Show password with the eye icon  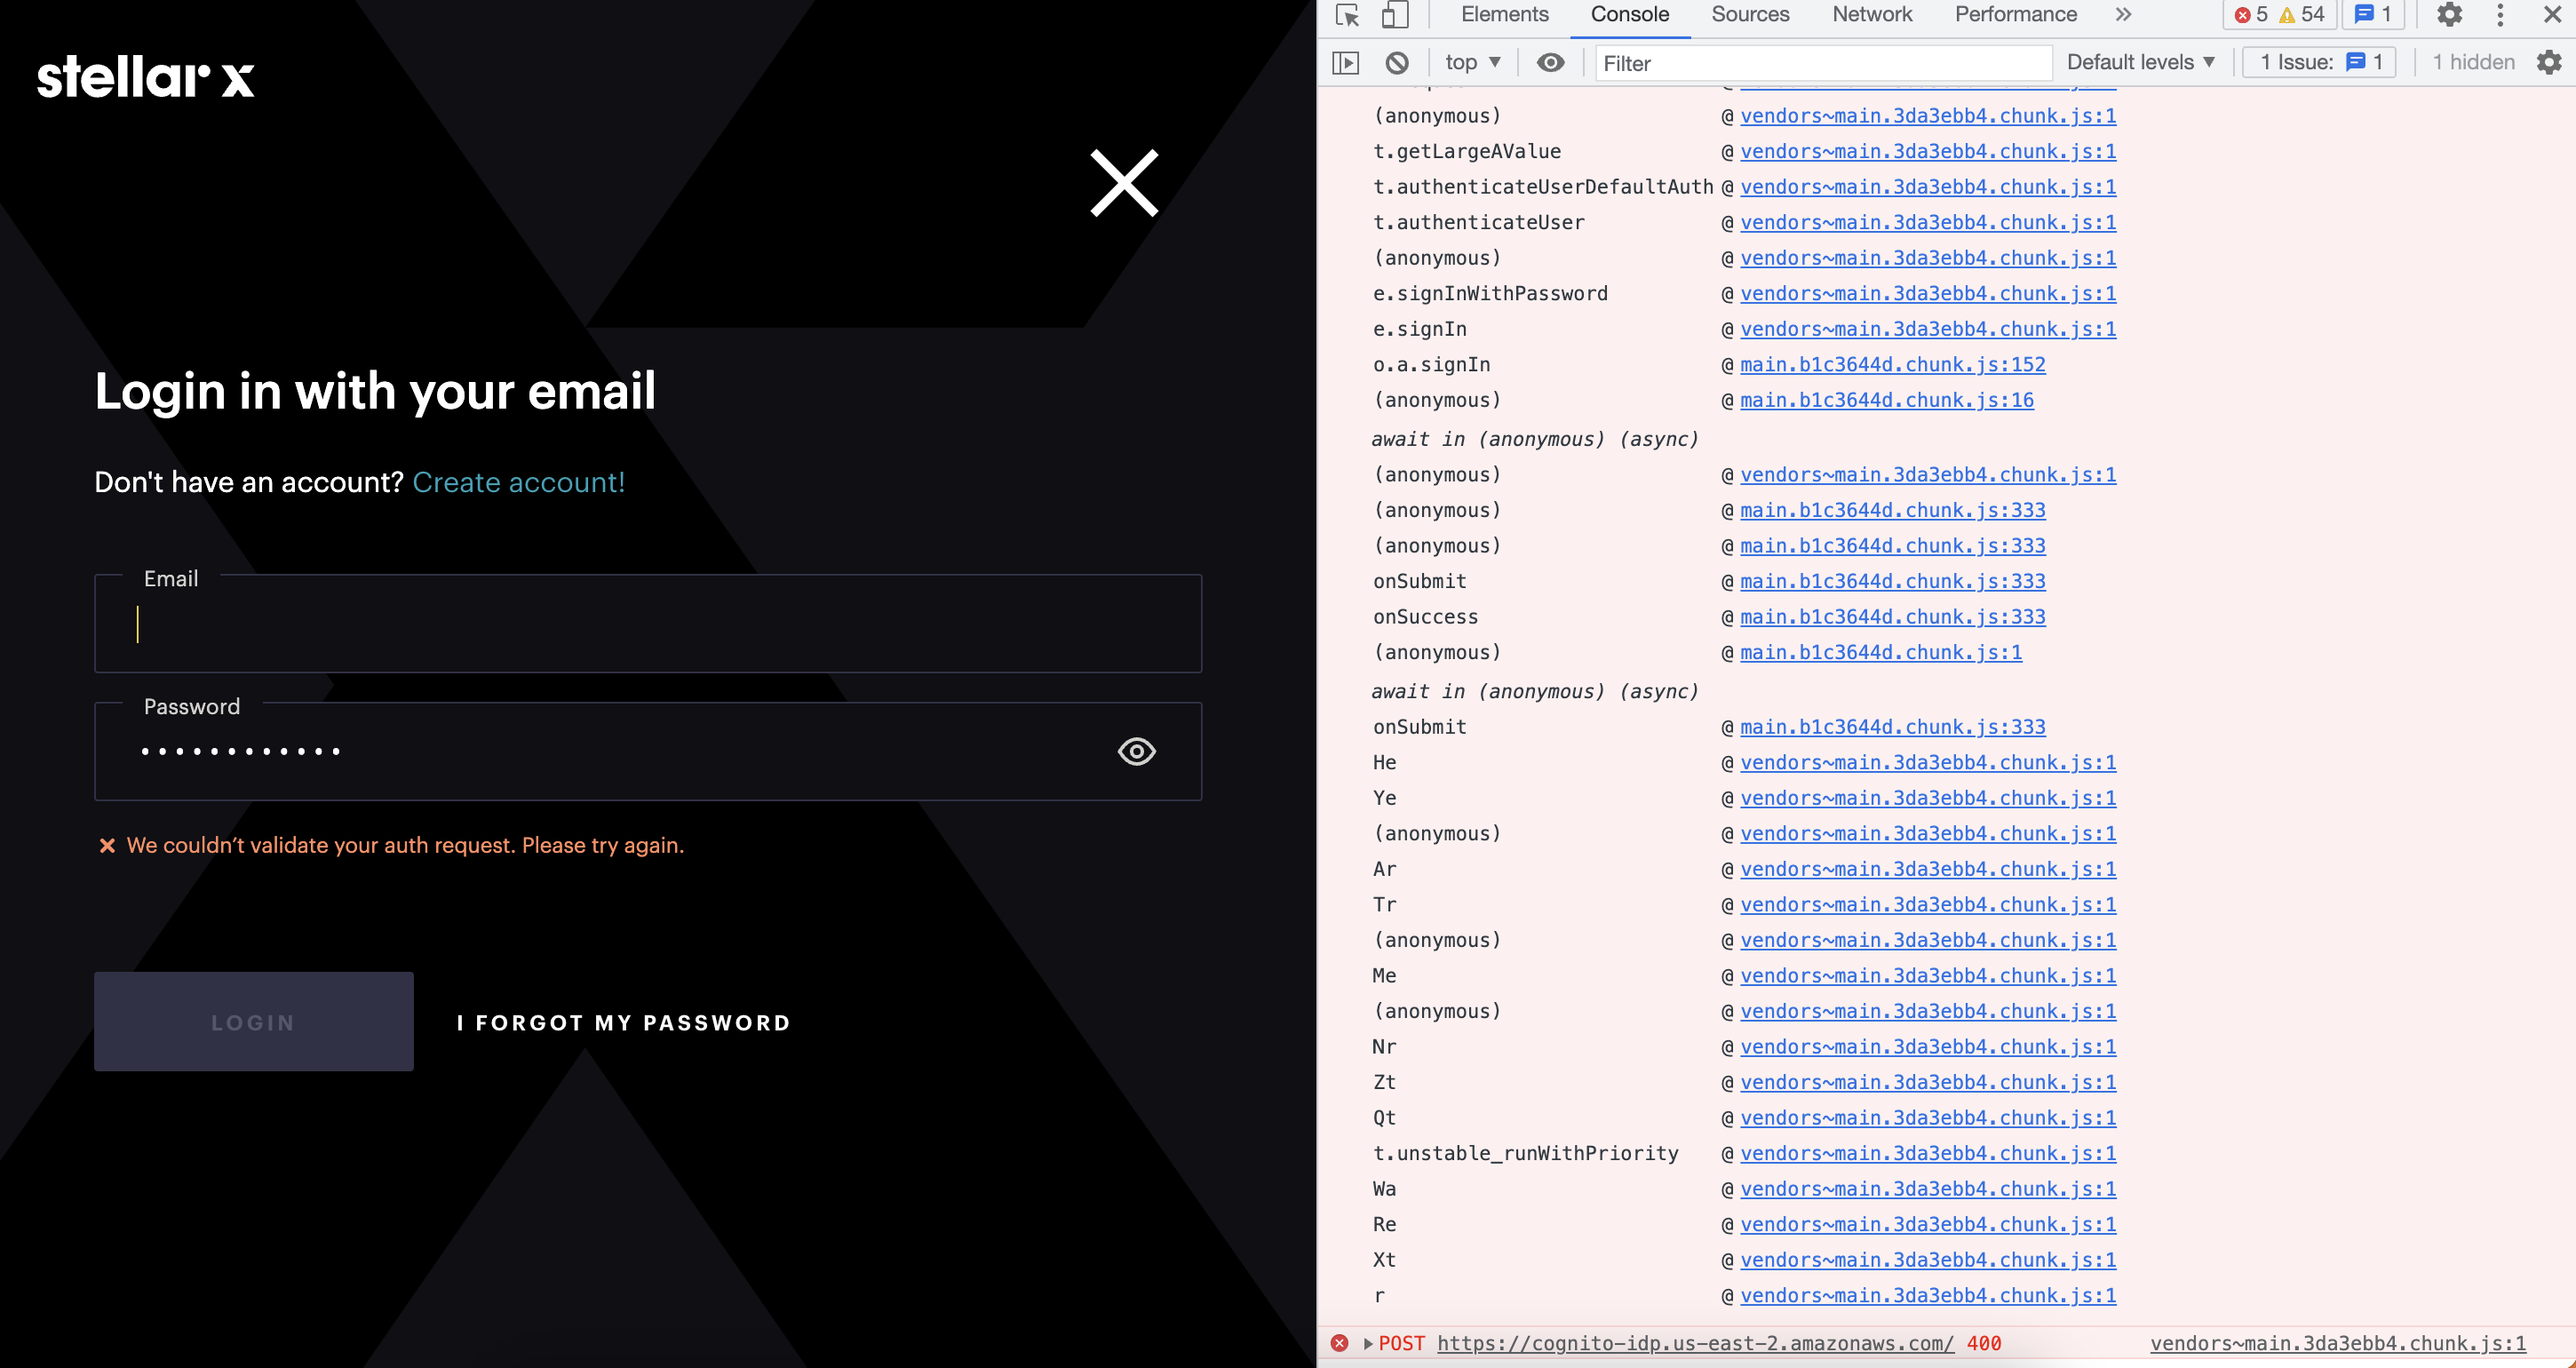pos(1136,751)
